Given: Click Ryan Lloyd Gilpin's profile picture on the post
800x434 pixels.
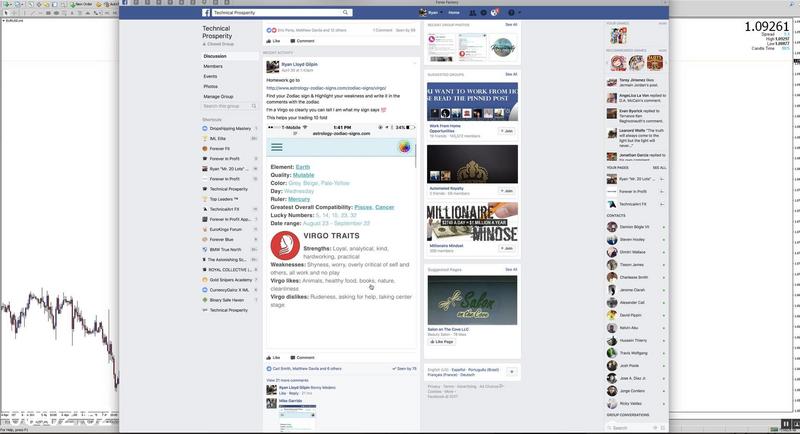Looking at the screenshot, I should (x=272, y=67).
